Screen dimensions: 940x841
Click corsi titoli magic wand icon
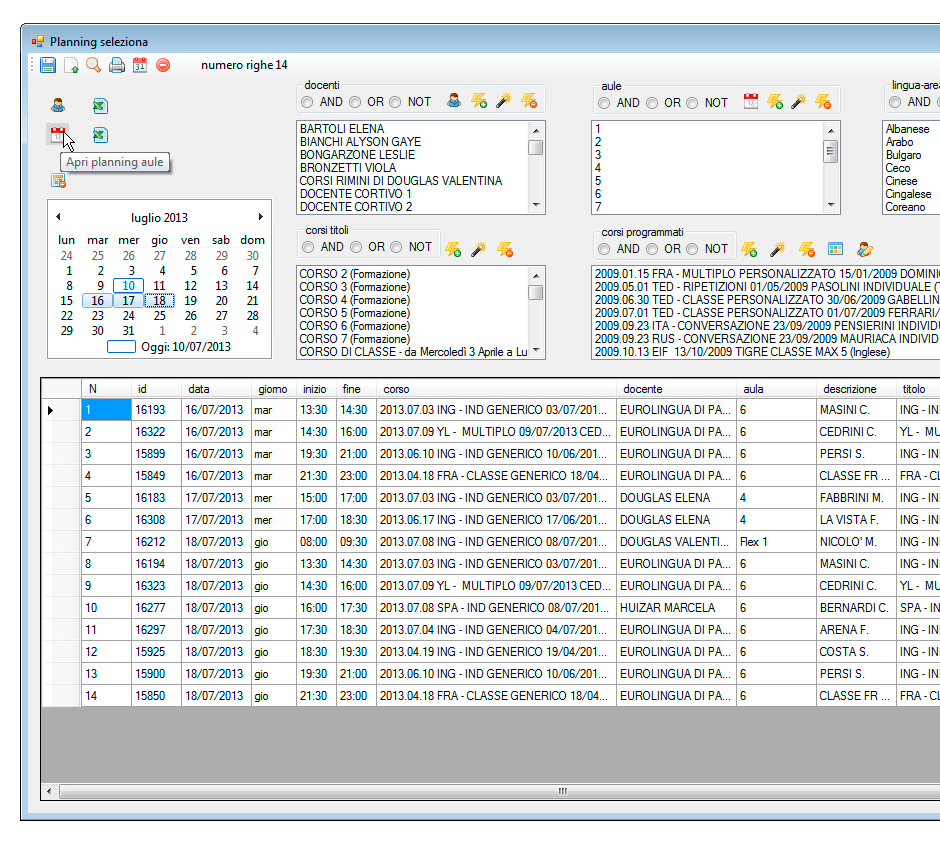478,249
